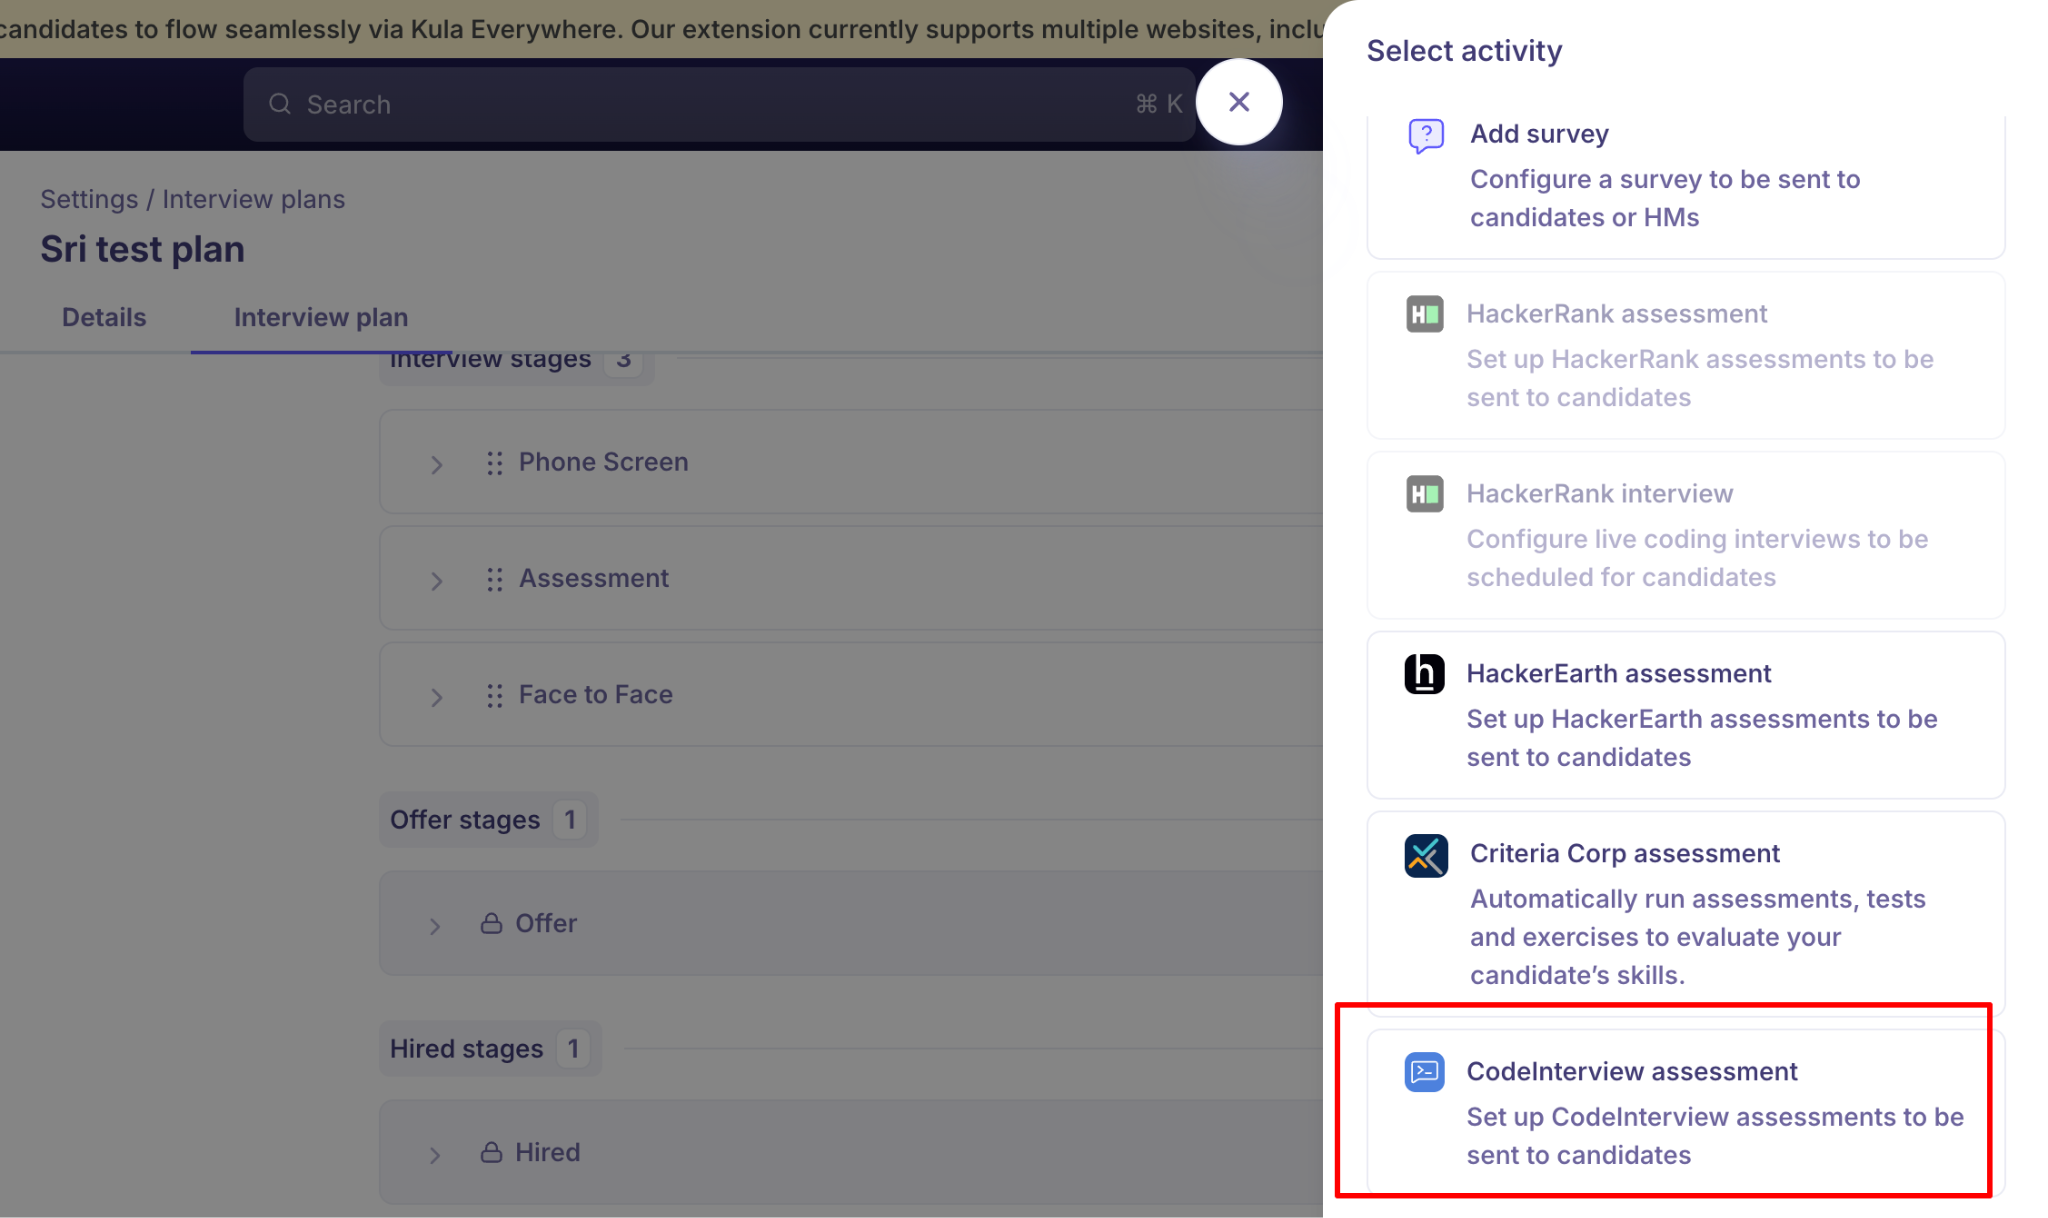This screenshot has height=1218, width=2048.
Task: Grab the Phone Screen drag handle
Action: [494, 463]
